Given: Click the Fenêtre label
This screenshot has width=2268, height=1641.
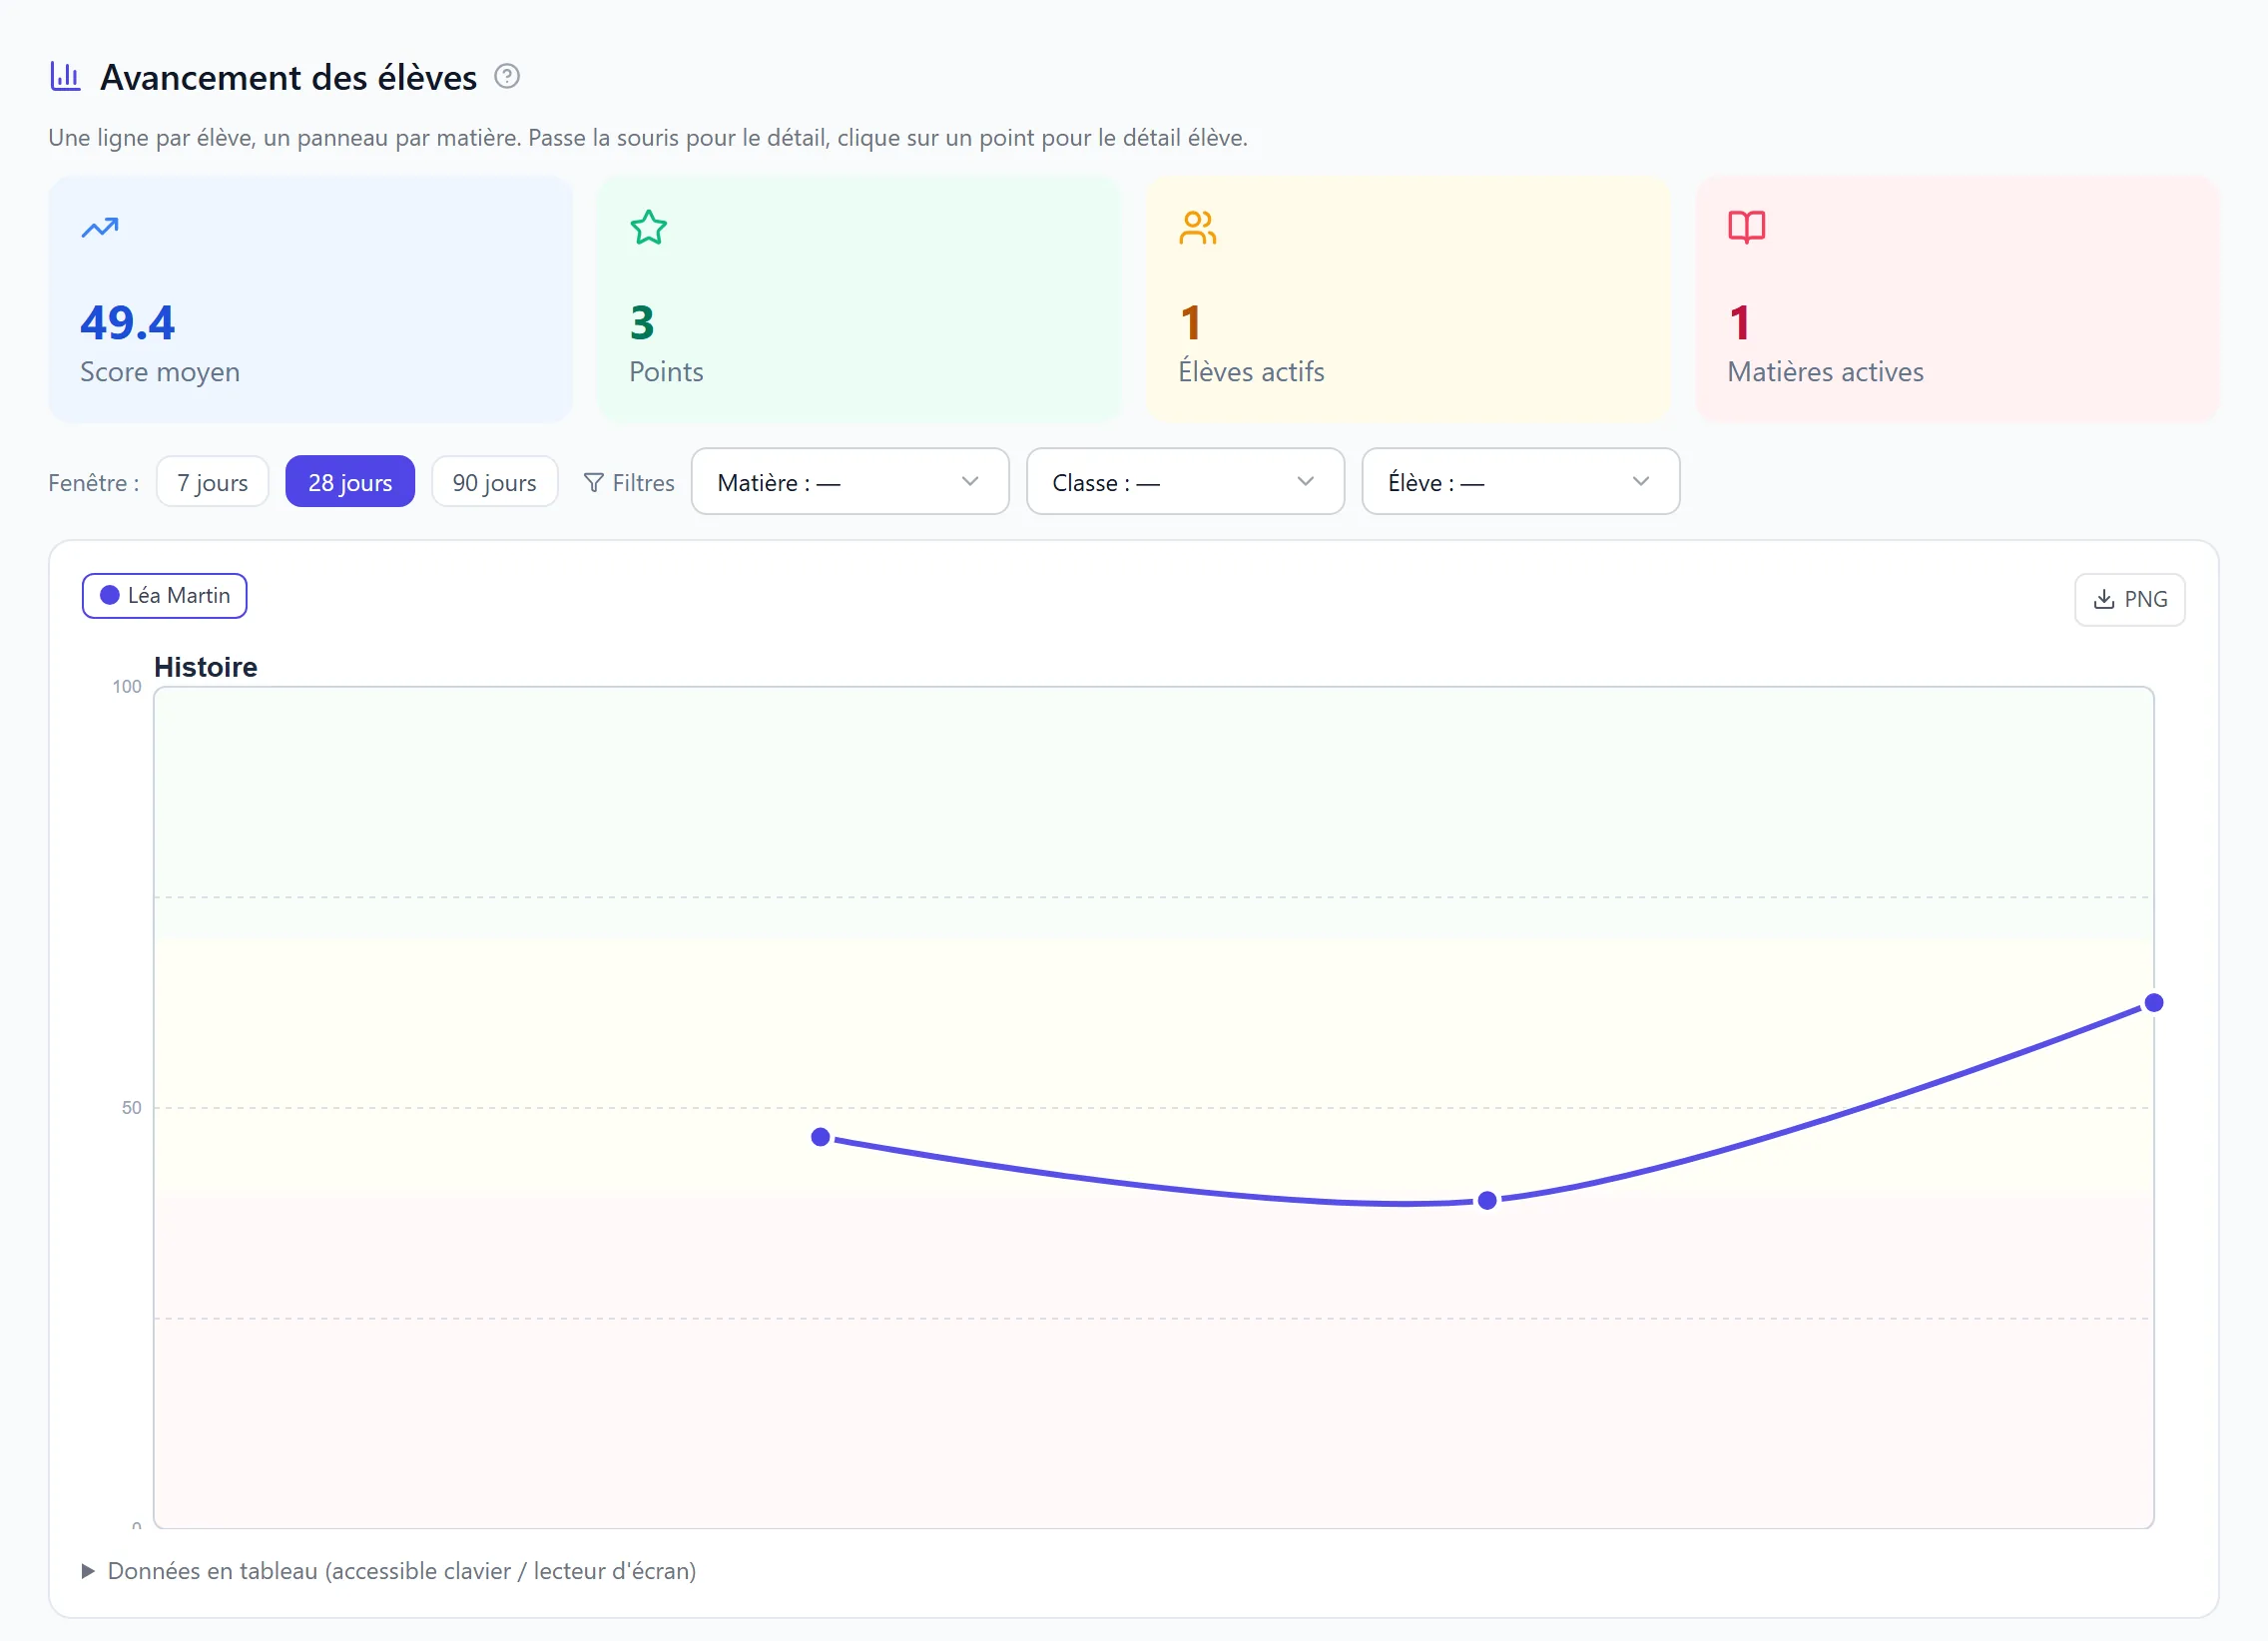Looking at the screenshot, I should [x=94, y=483].
